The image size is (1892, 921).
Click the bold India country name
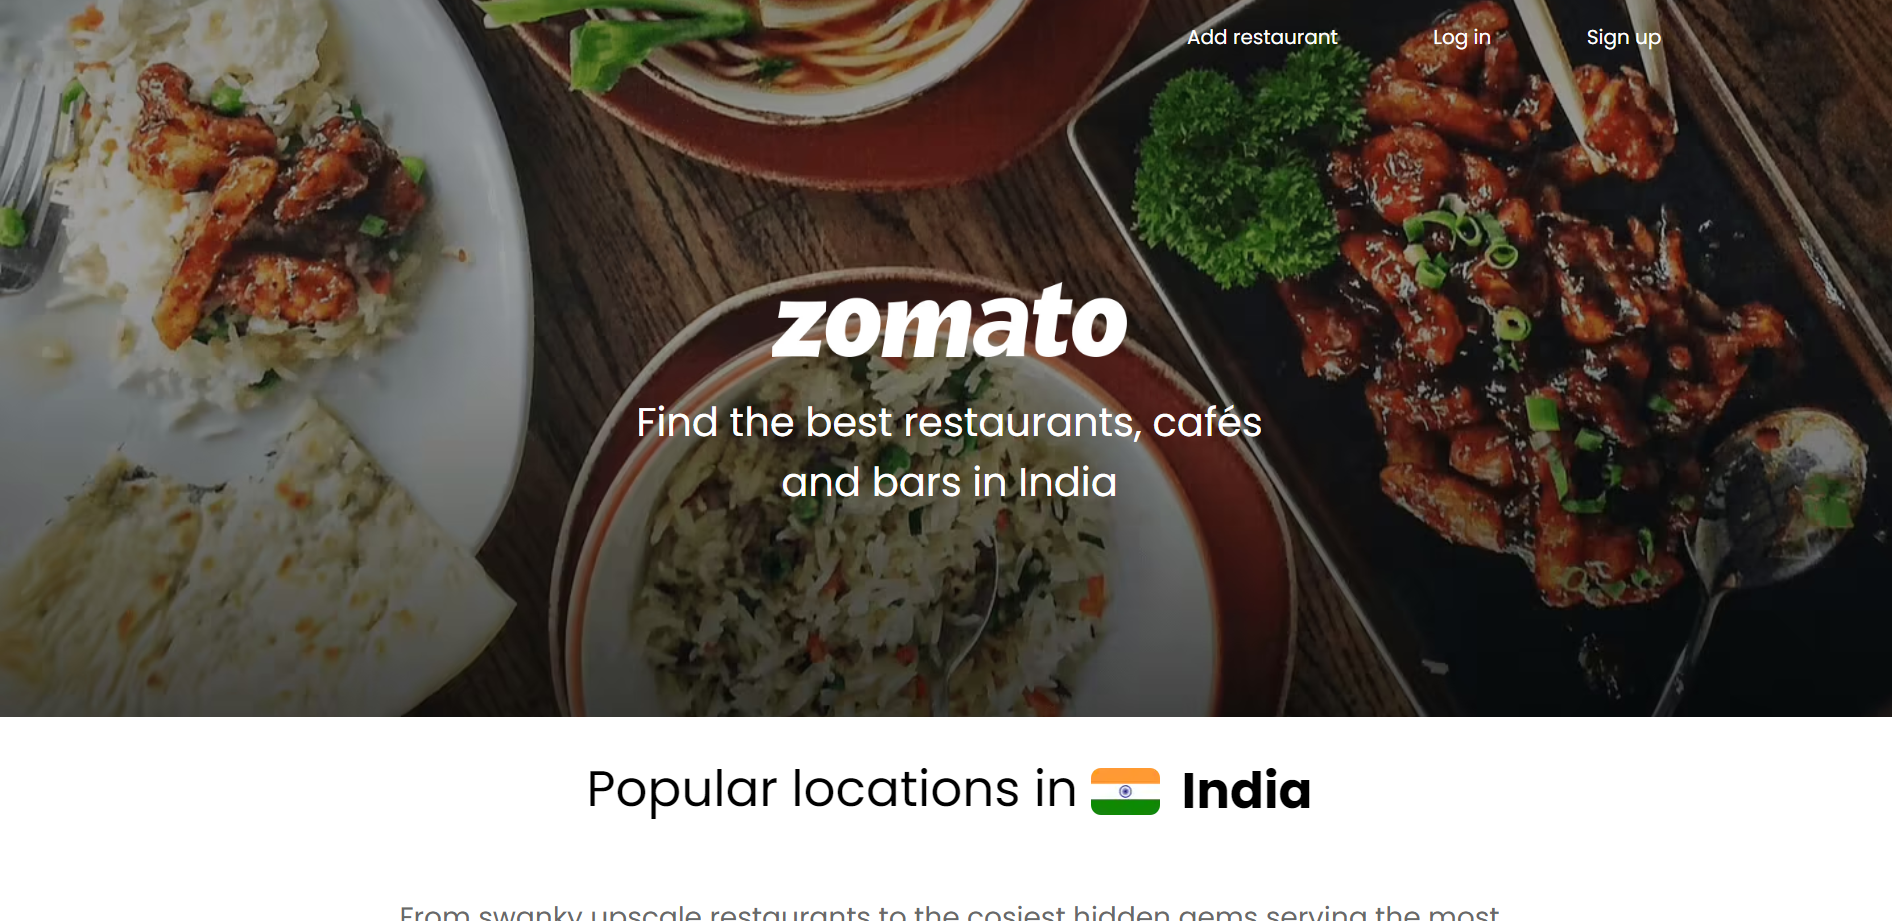[1246, 791]
